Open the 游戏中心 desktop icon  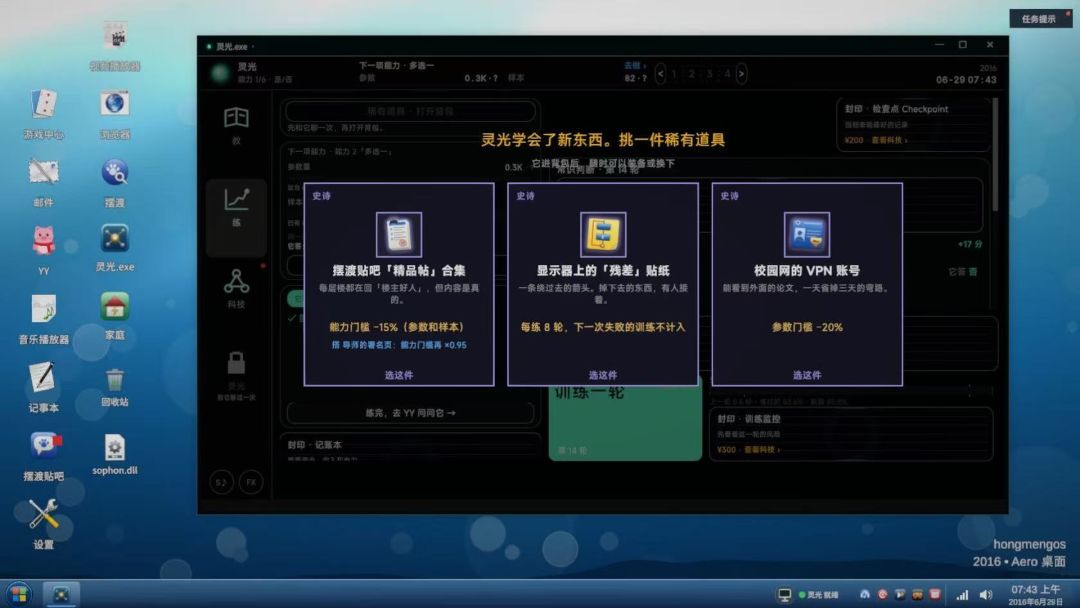click(x=43, y=113)
